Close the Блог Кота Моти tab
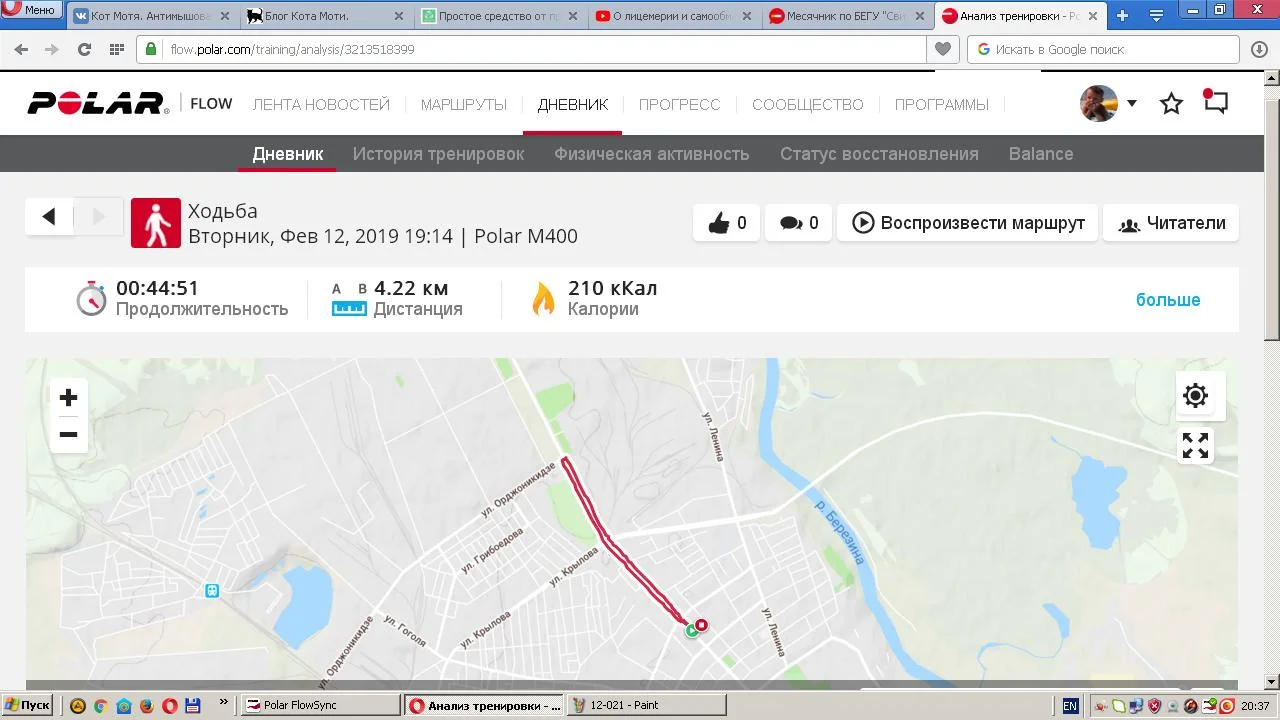This screenshot has height=720, width=1280. (x=399, y=16)
